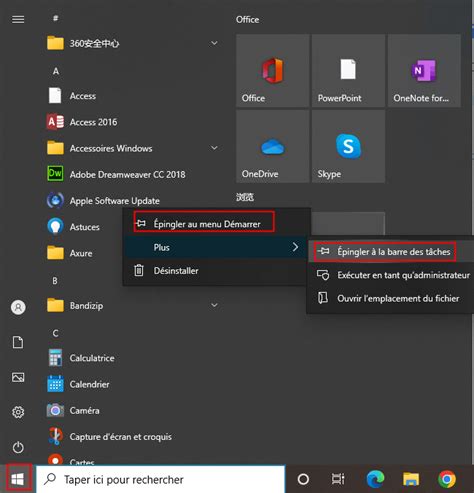Select Épingler à la barre des tâches
This screenshot has width=474, height=493.
click(x=390, y=252)
